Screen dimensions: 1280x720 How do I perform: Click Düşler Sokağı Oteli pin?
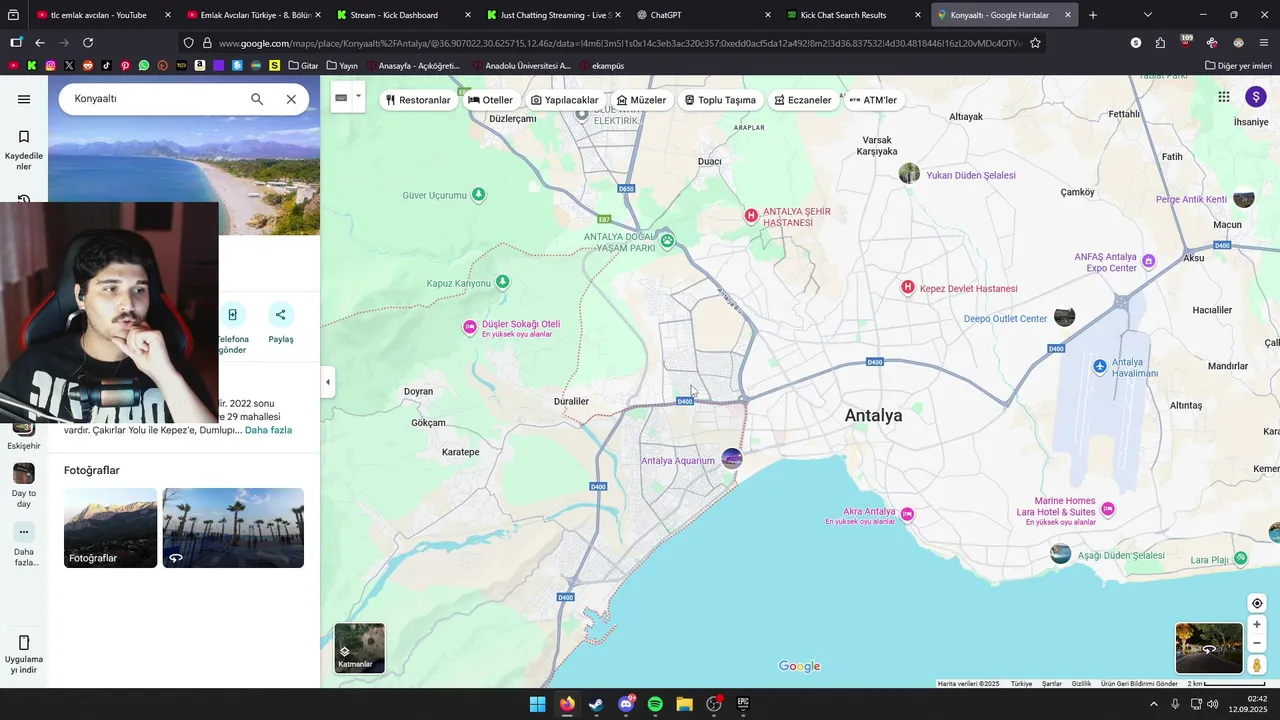470,327
